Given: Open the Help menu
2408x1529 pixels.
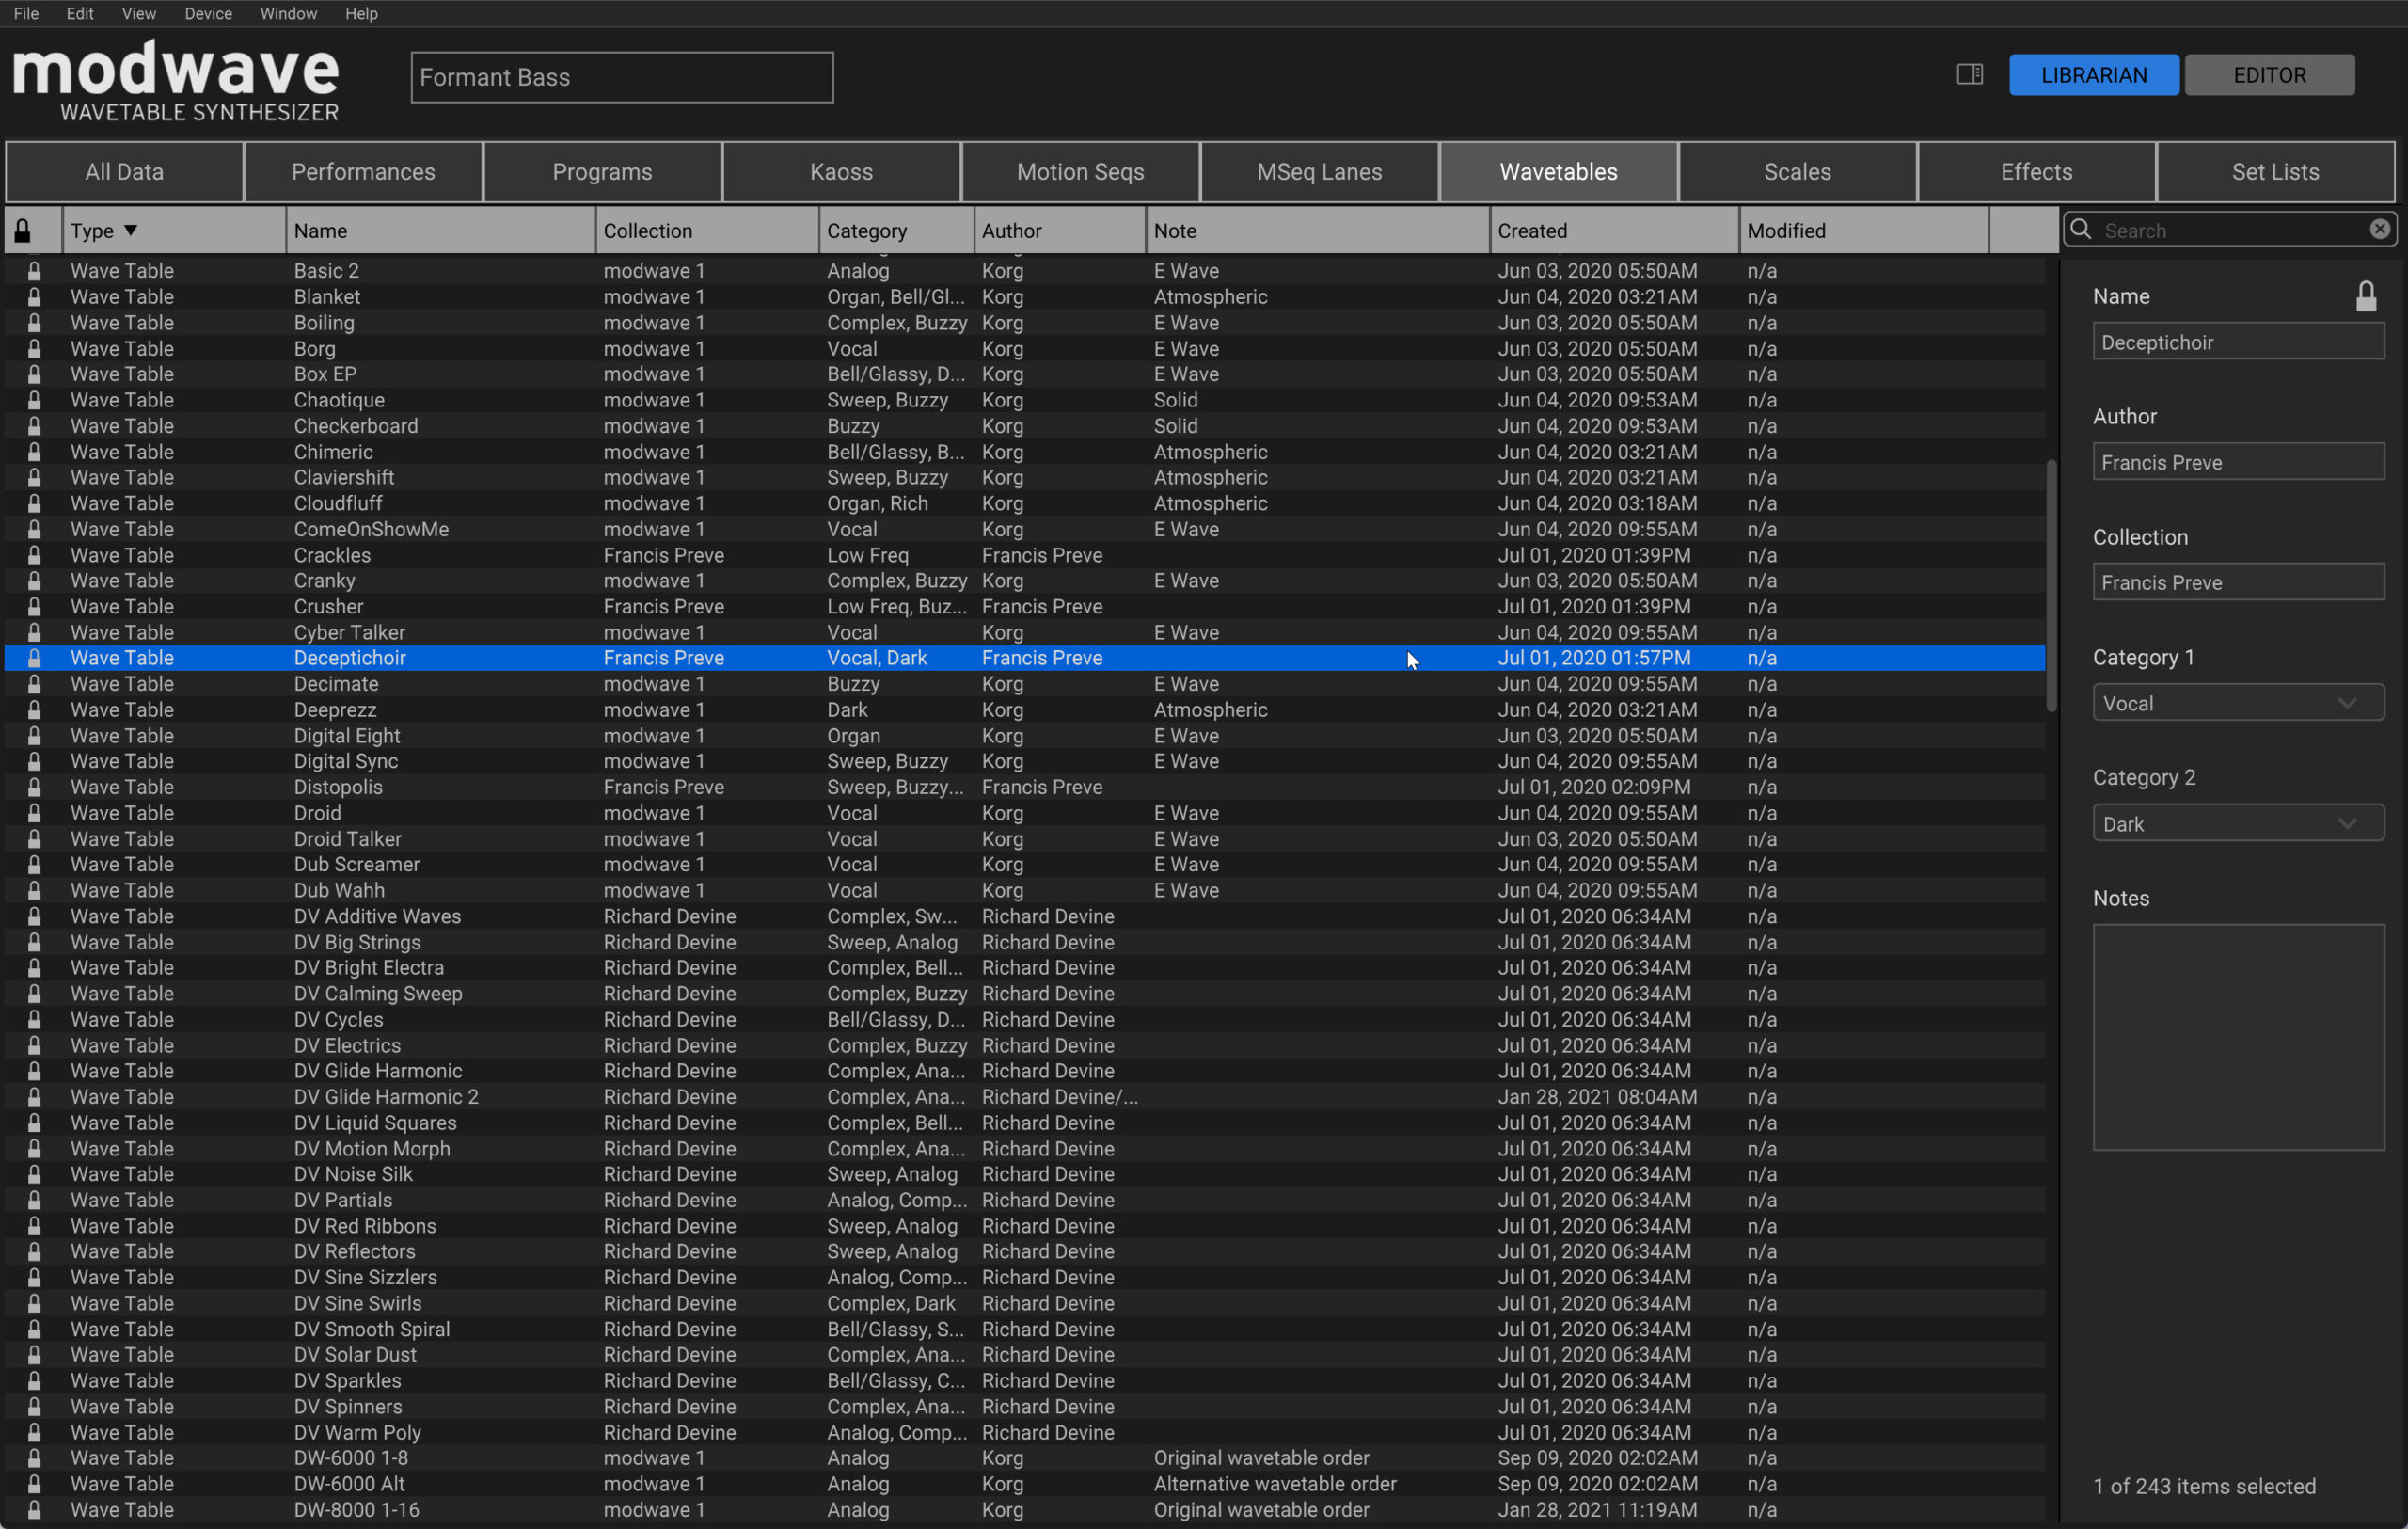Looking at the screenshot, I should click(x=361, y=13).
